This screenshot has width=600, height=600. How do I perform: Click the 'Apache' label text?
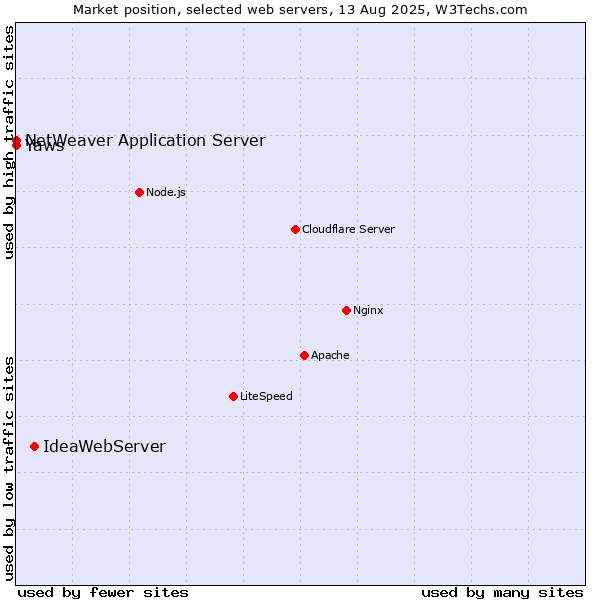330,355
